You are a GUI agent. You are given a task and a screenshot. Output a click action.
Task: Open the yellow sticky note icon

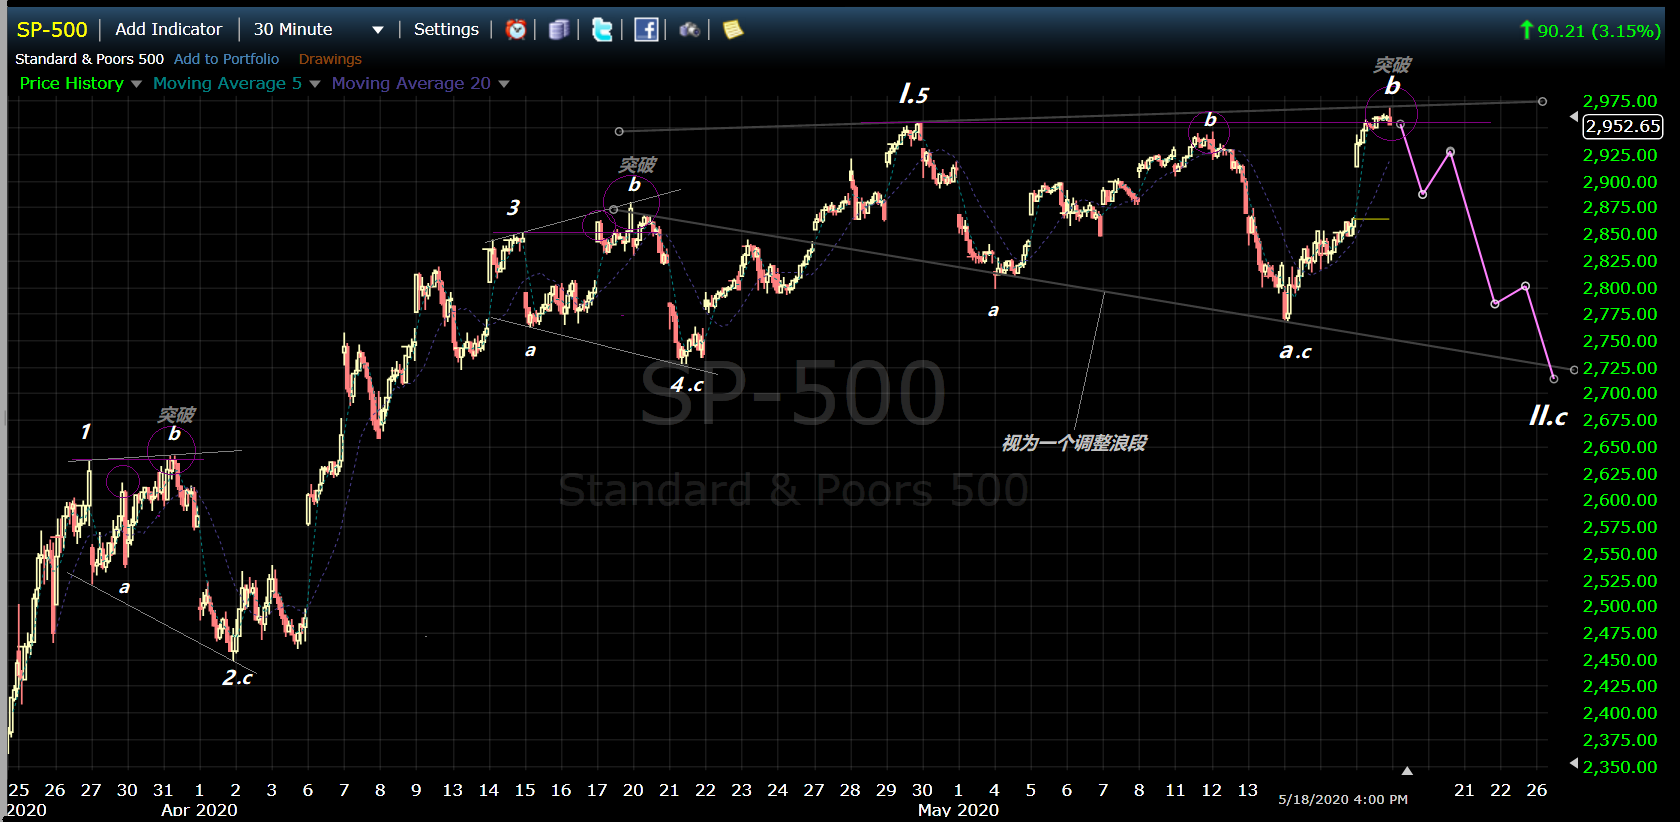[733, 30]
